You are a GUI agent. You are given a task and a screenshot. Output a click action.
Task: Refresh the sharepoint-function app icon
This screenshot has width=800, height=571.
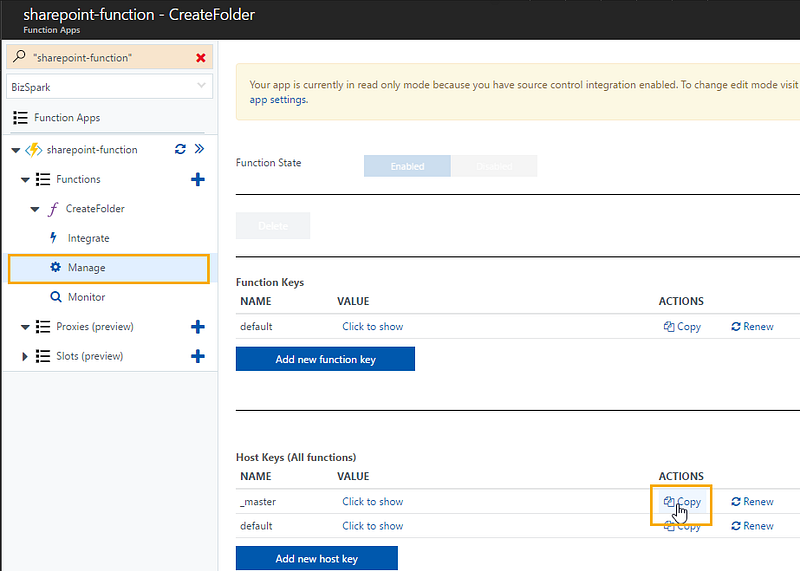pos(180,149)
